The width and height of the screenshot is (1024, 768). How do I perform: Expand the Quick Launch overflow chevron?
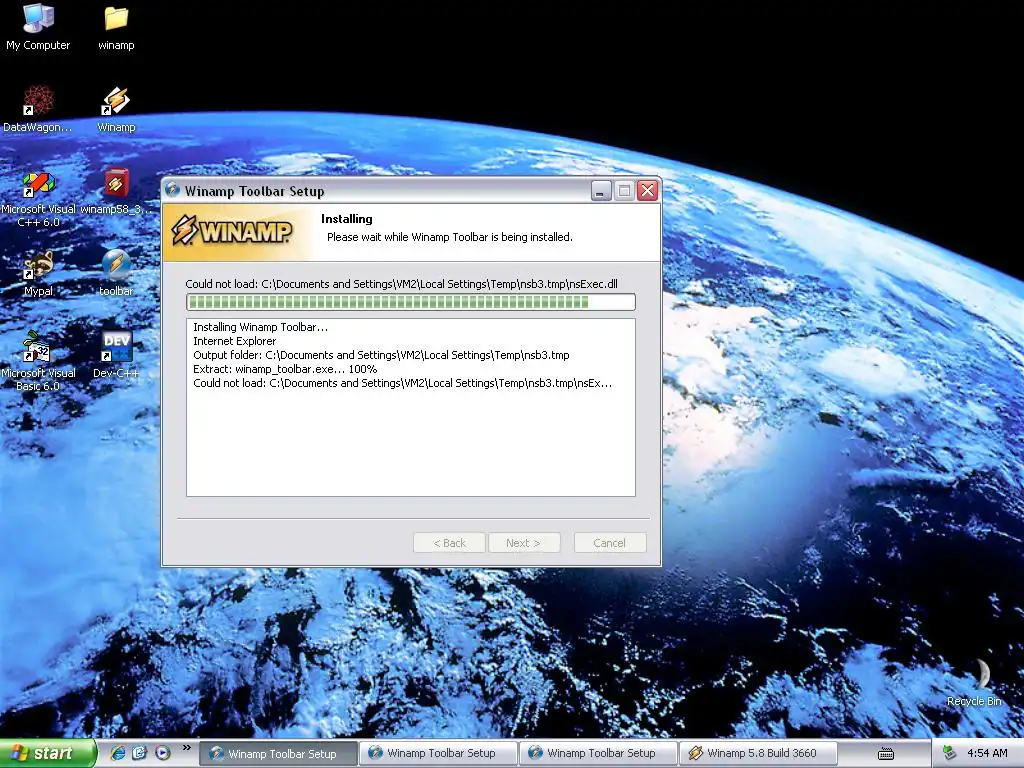(187, 747)
